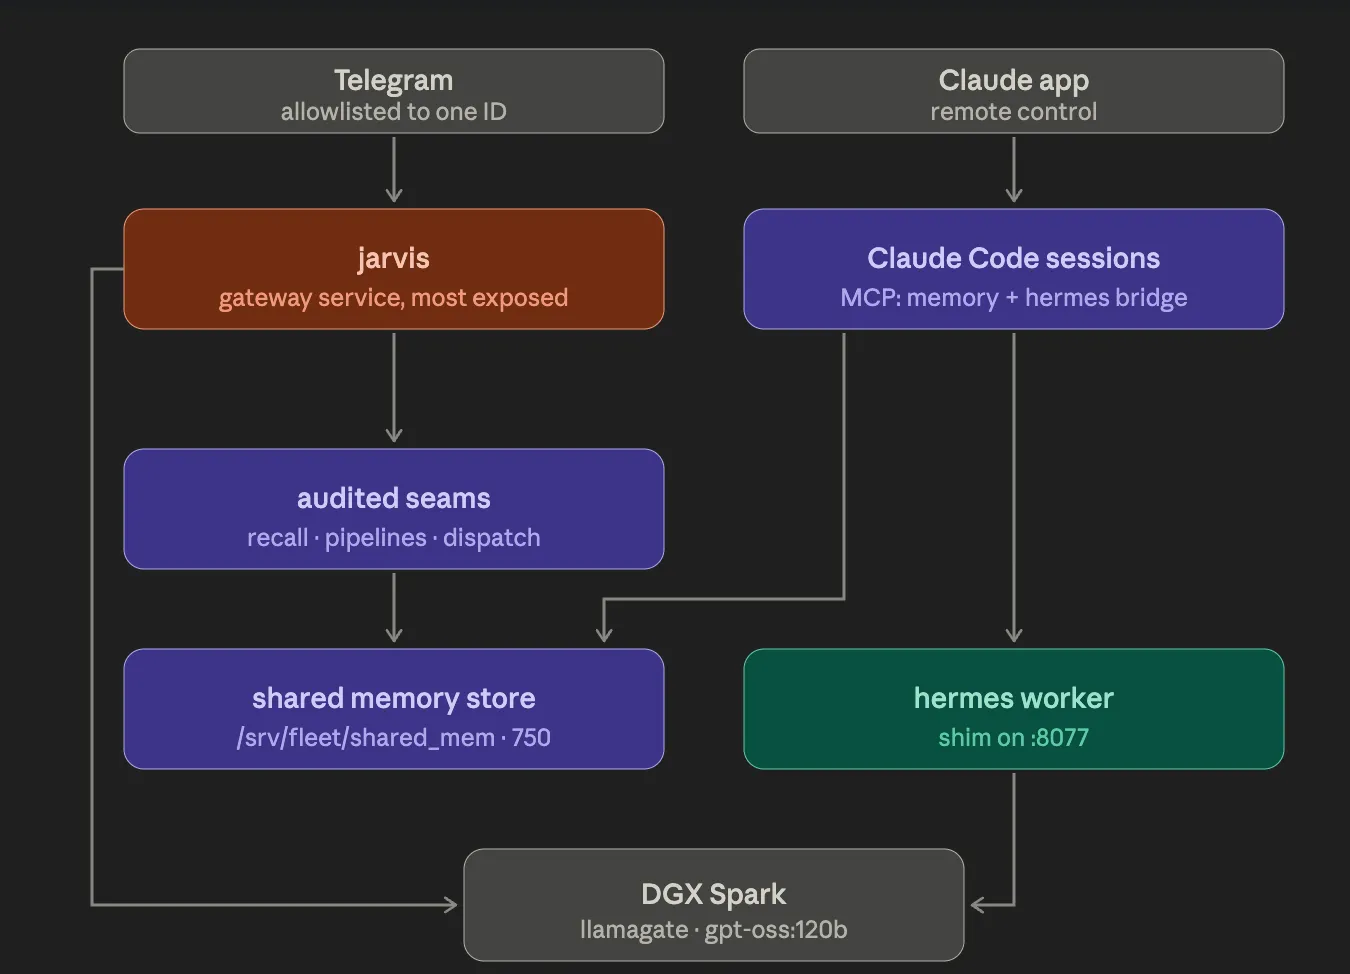
Task: Select the DGX Spark node
Action: pos(714,905)
